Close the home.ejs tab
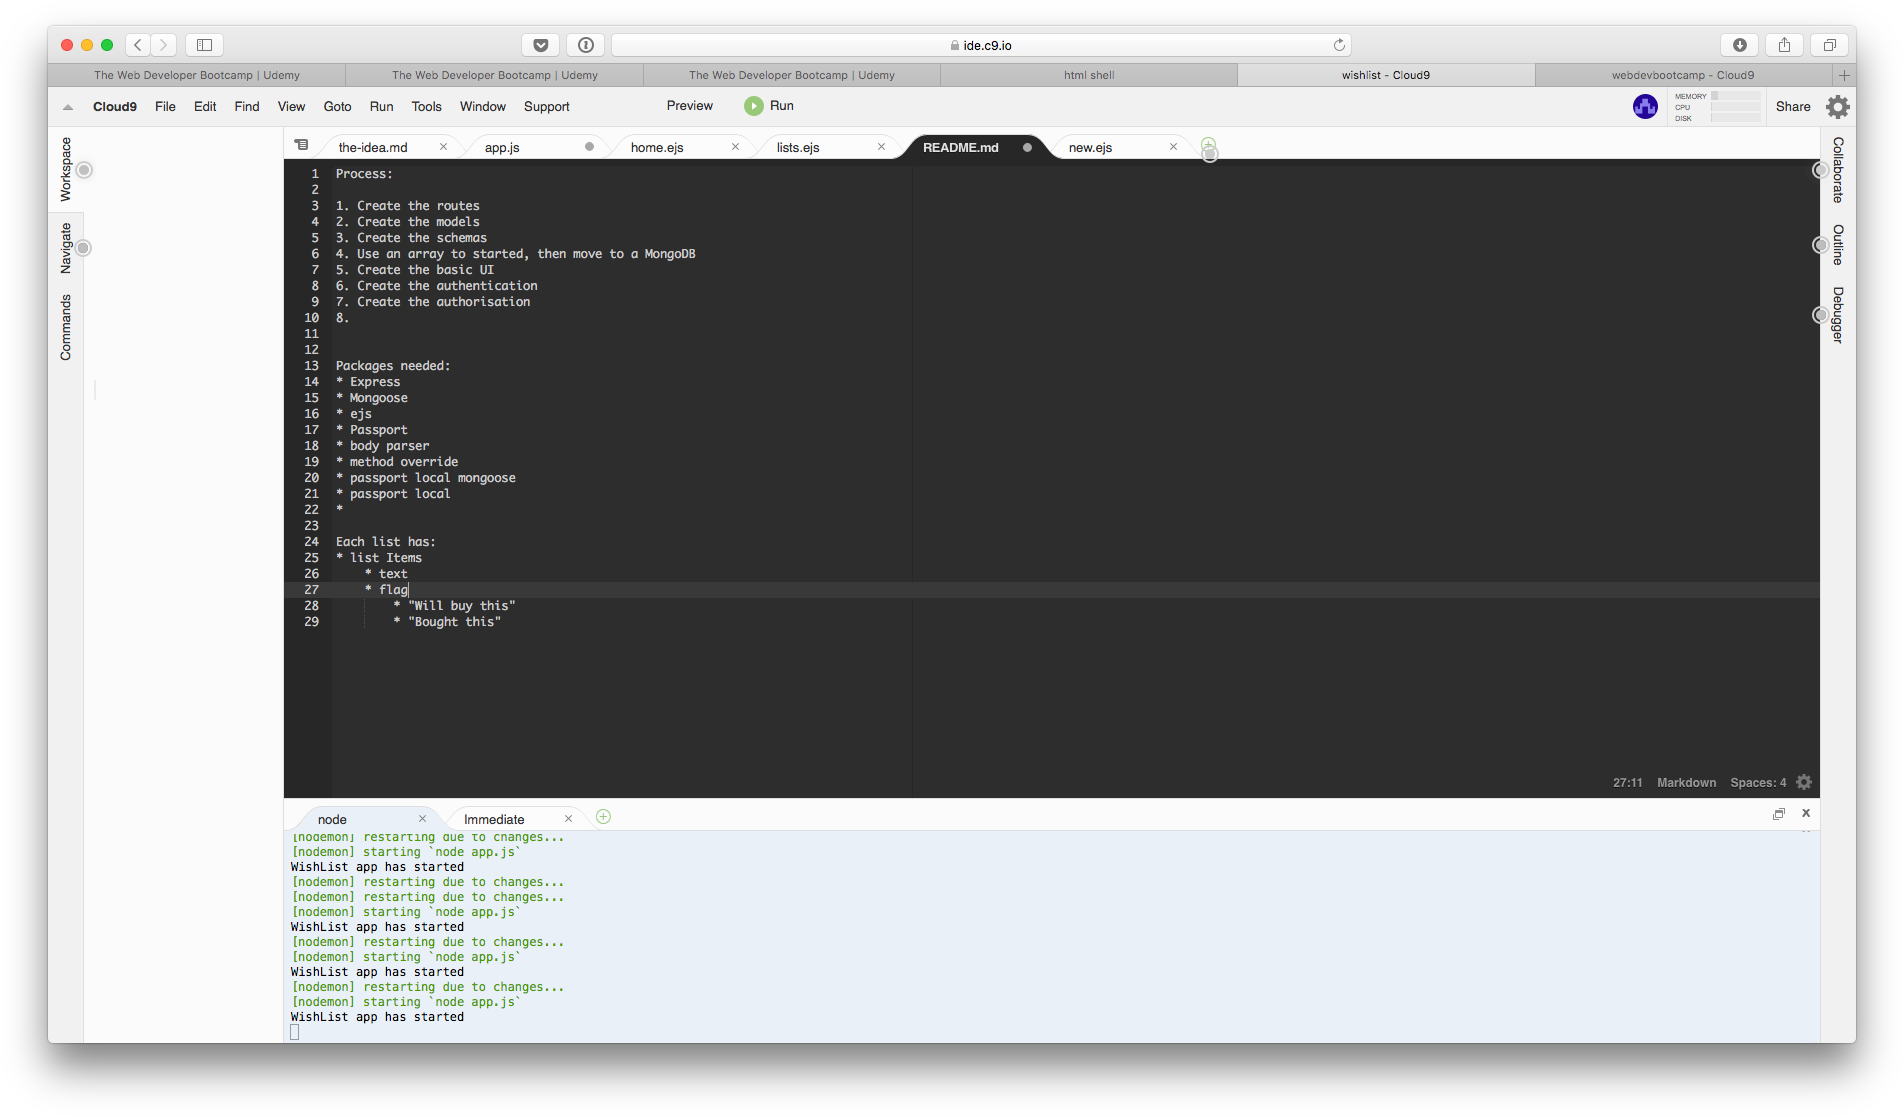Viewport: 1904px width, 1117px height. point(735,147)
